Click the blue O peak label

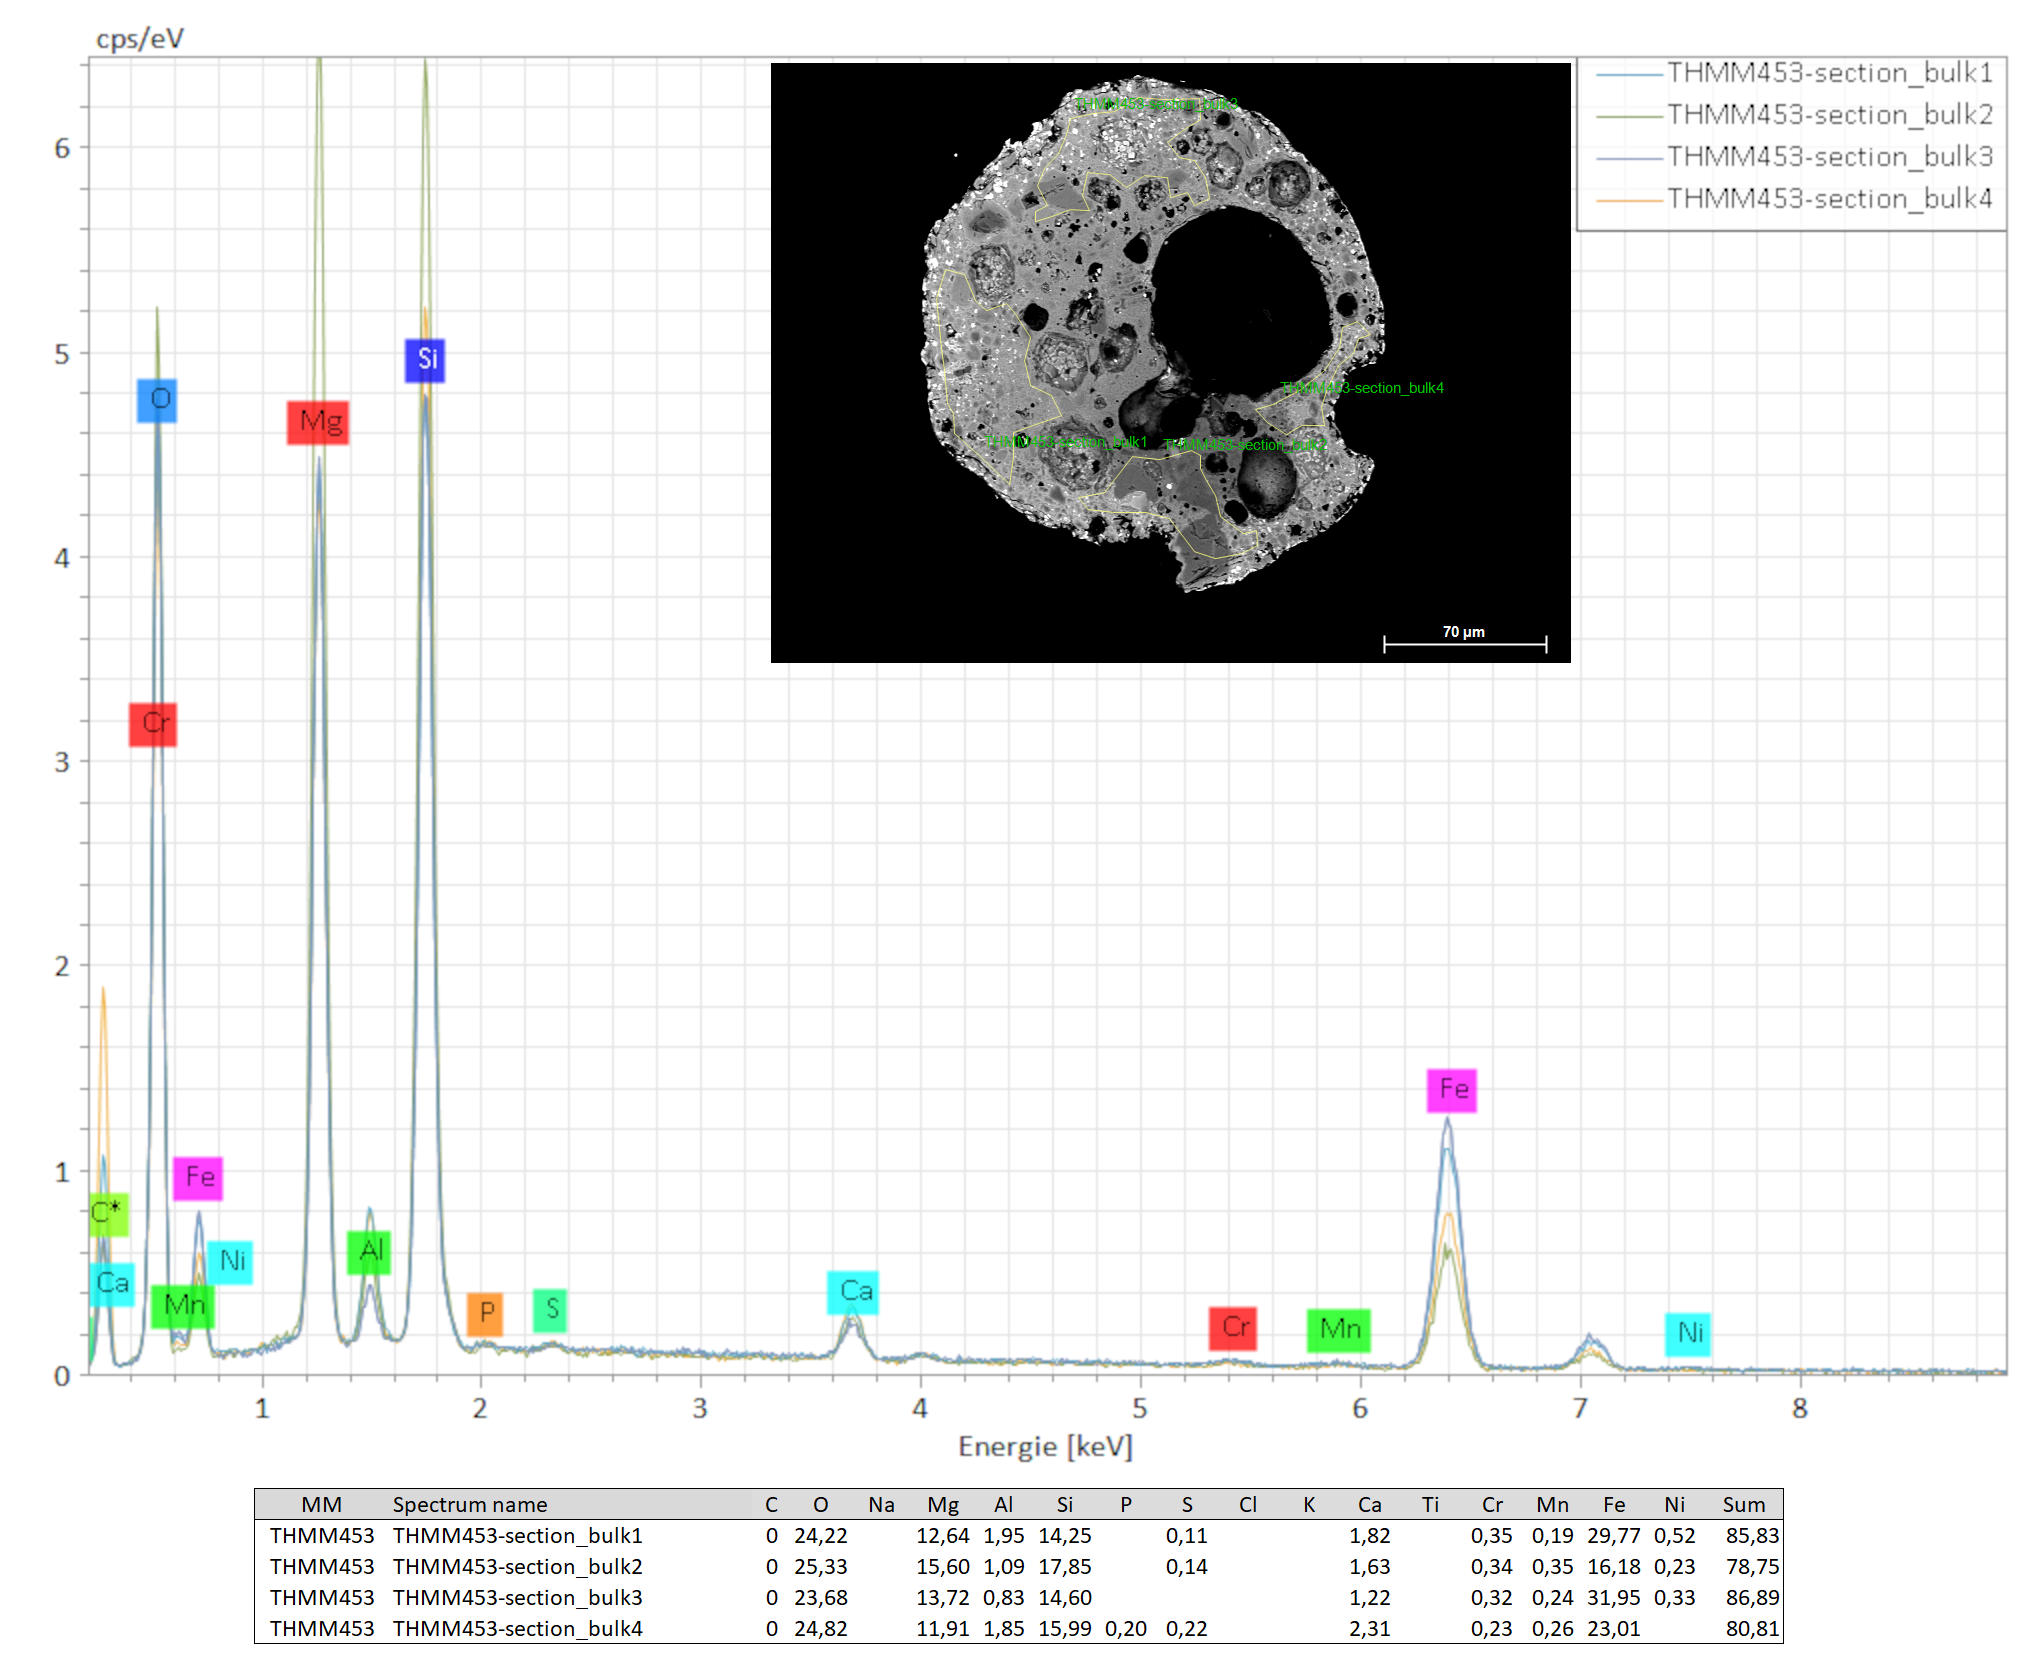(x=157, y=400)
